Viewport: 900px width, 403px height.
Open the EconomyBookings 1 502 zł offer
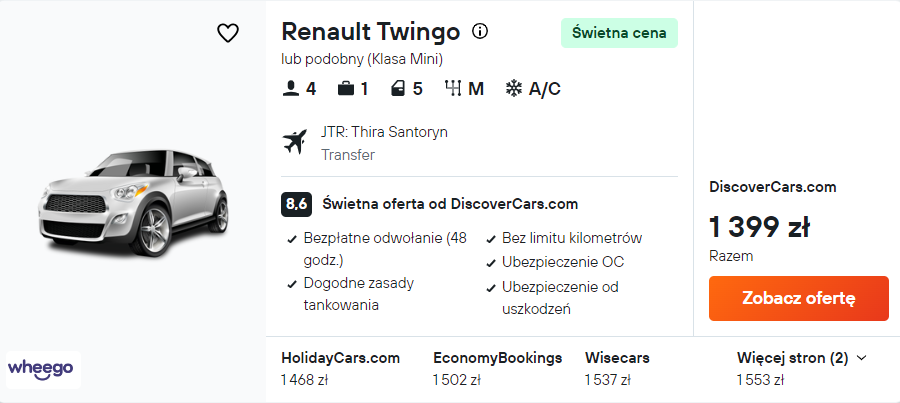(x=497, y=368)
